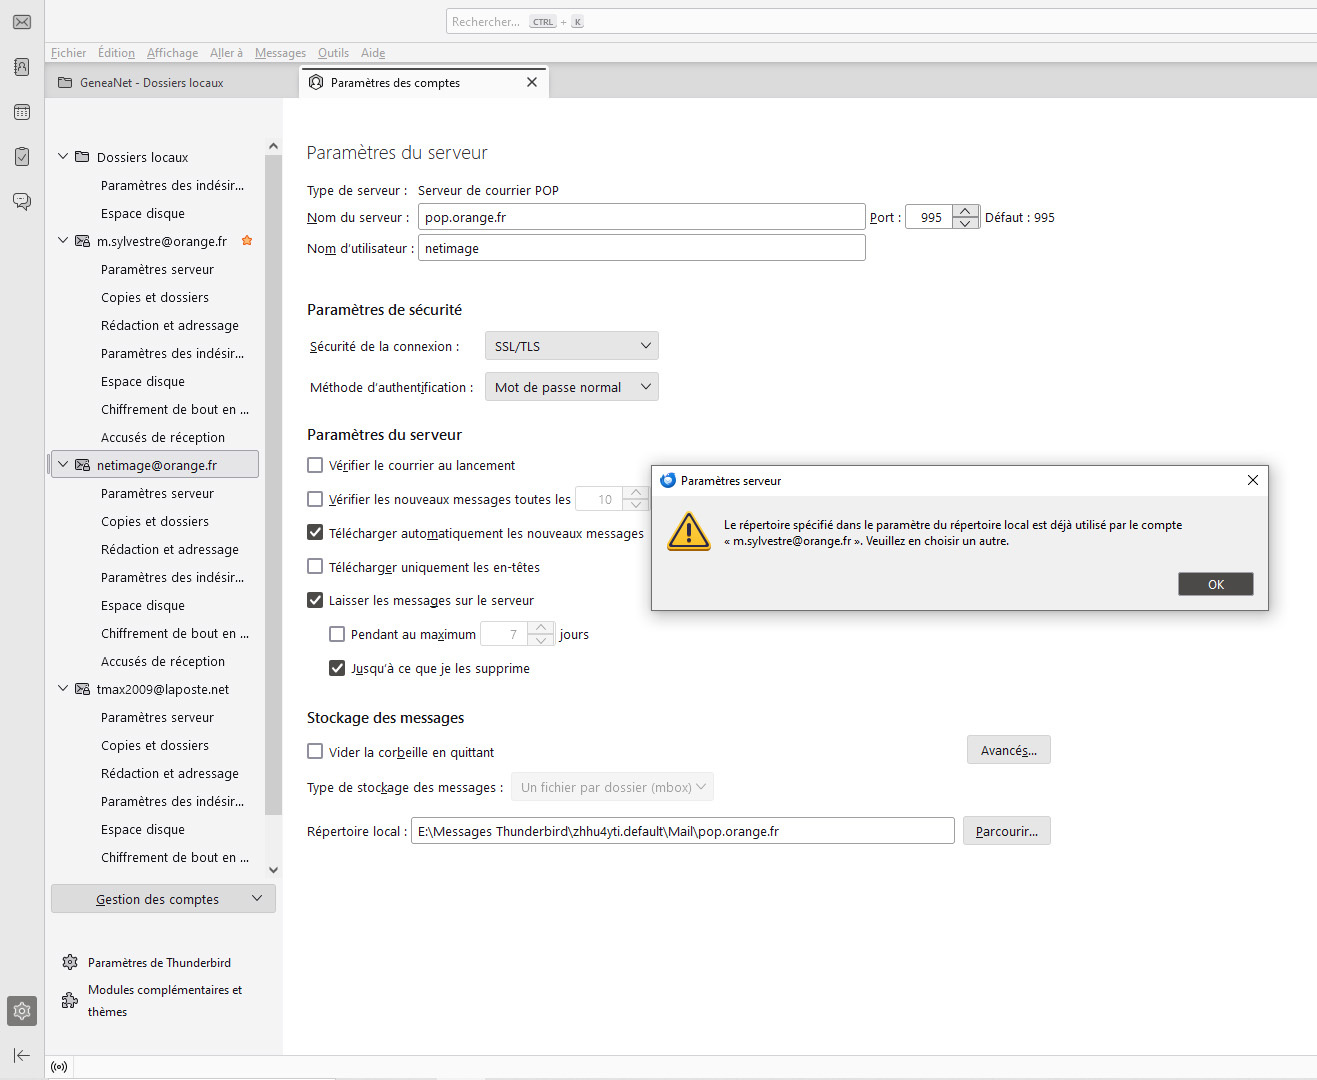
Task: Open the Address Book icon
Action: pyautogui.click(x=22, y=67)
